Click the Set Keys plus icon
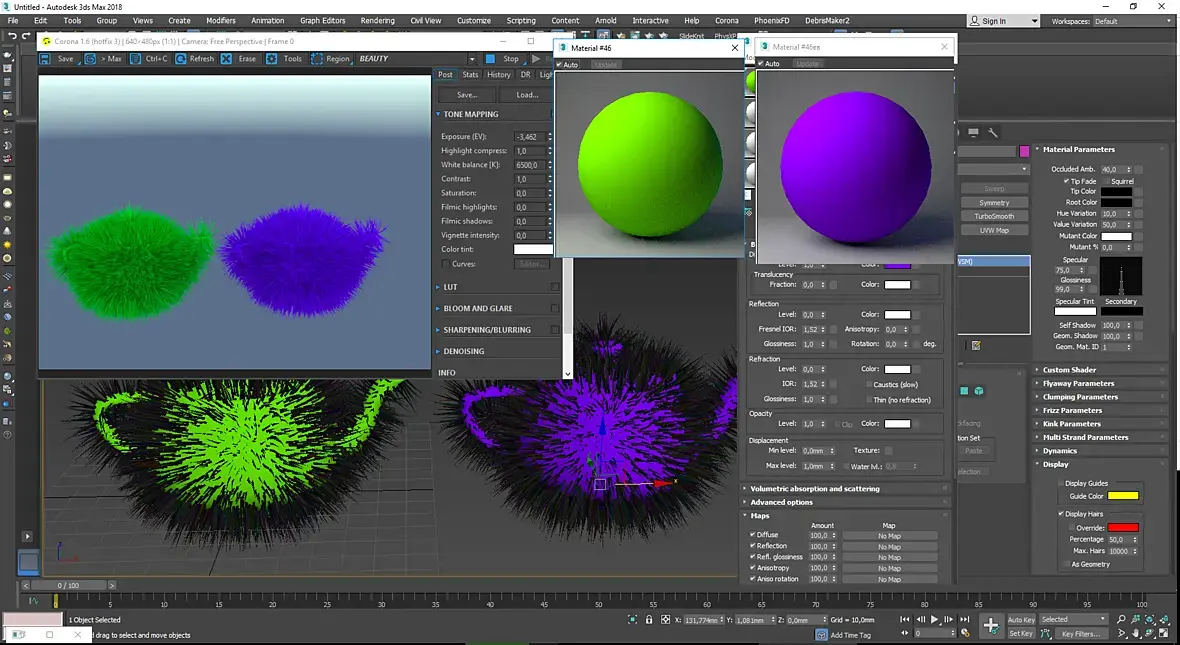Screen dimensions: 1180x645 pyautogui.click(x=990, y=626)
